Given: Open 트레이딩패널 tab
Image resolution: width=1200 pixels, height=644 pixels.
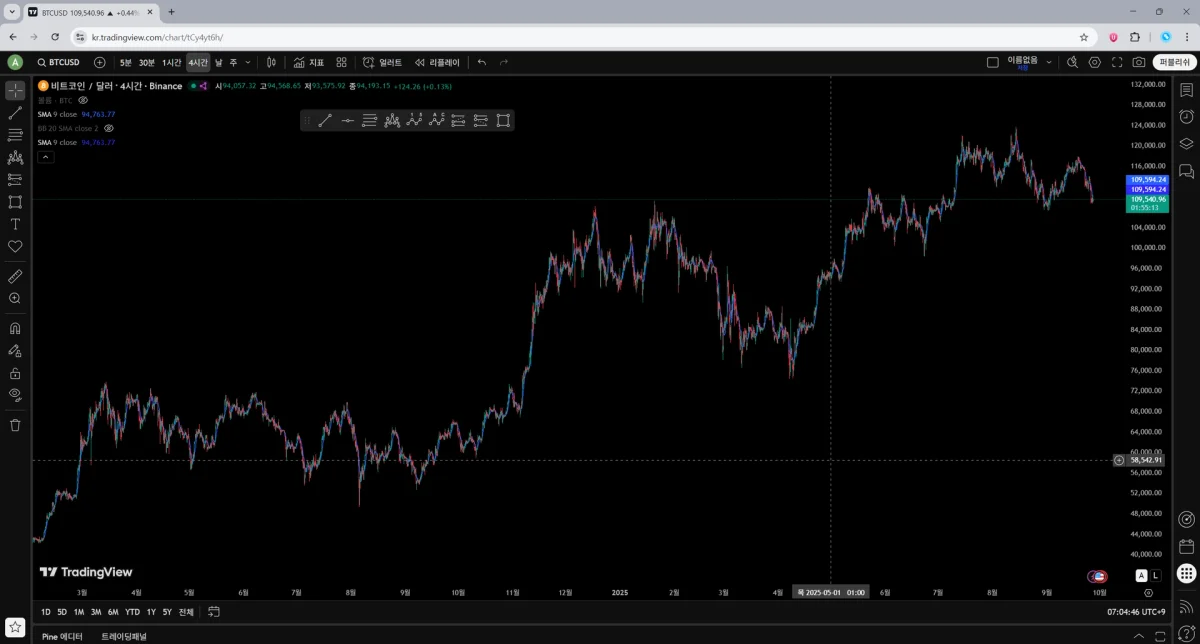Looking at the screenshot, I should pos(123,636).
